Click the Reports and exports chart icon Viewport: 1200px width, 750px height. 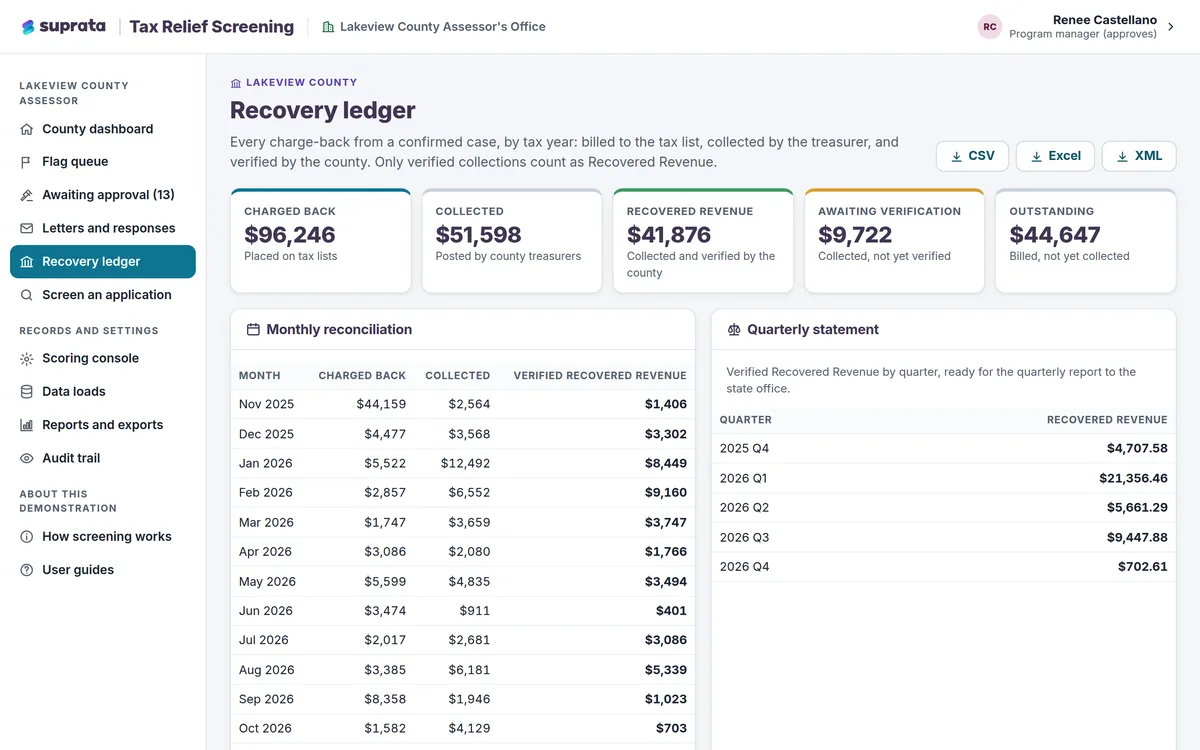pos(27,425)
